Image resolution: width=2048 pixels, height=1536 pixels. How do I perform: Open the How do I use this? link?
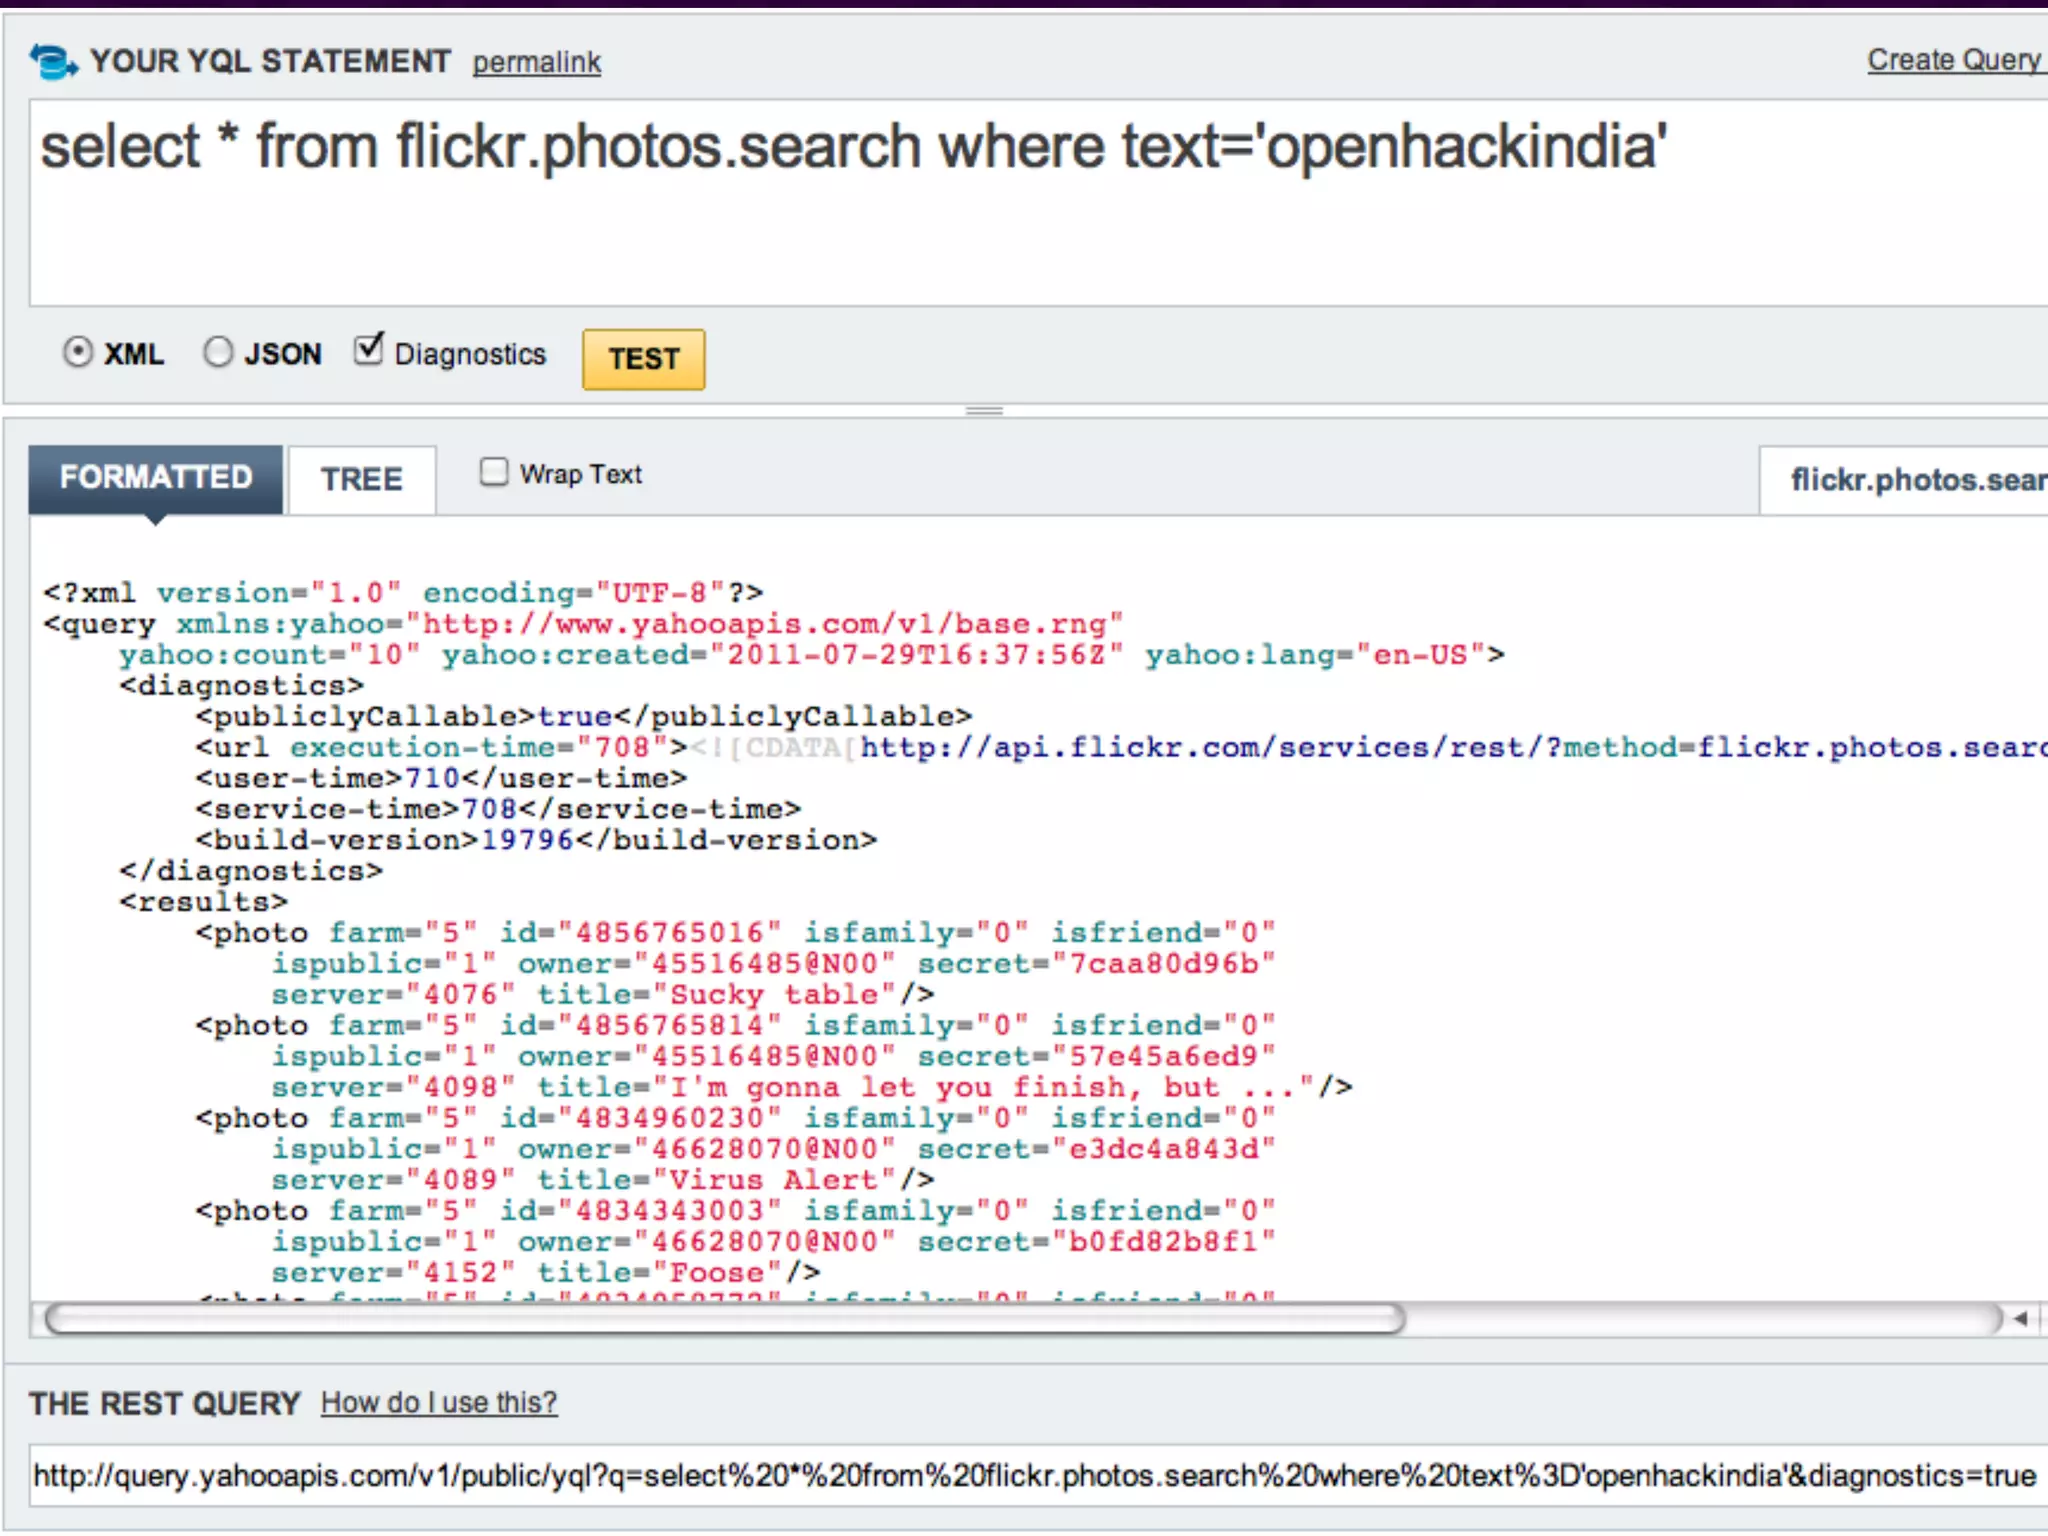coord(438,1403)
